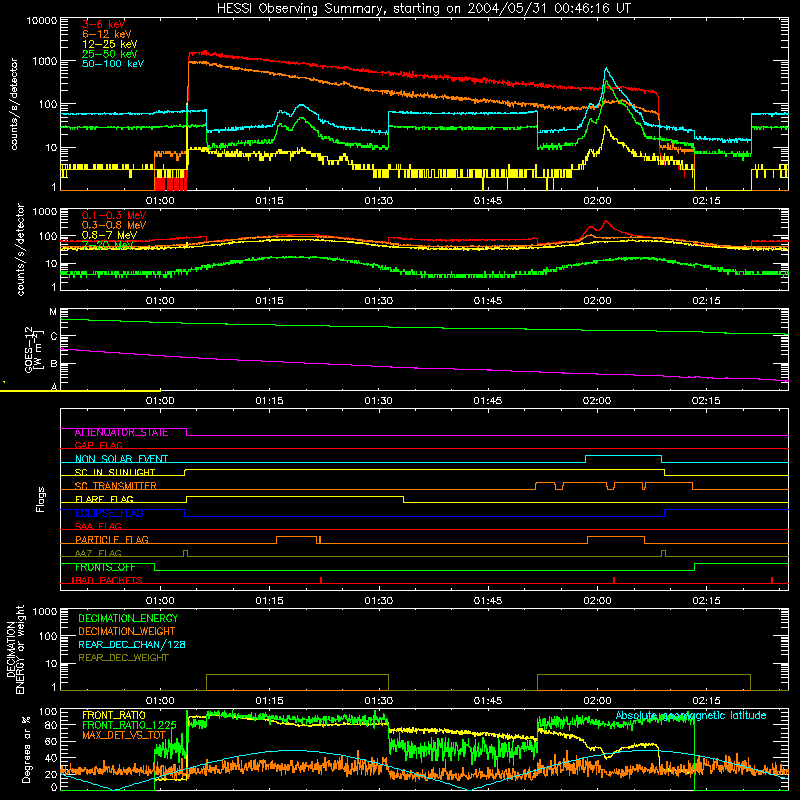The height and width of the screenshot is (800, 800).
Task: Select the 6-12 keV legend label
Action: click(107, 34)
